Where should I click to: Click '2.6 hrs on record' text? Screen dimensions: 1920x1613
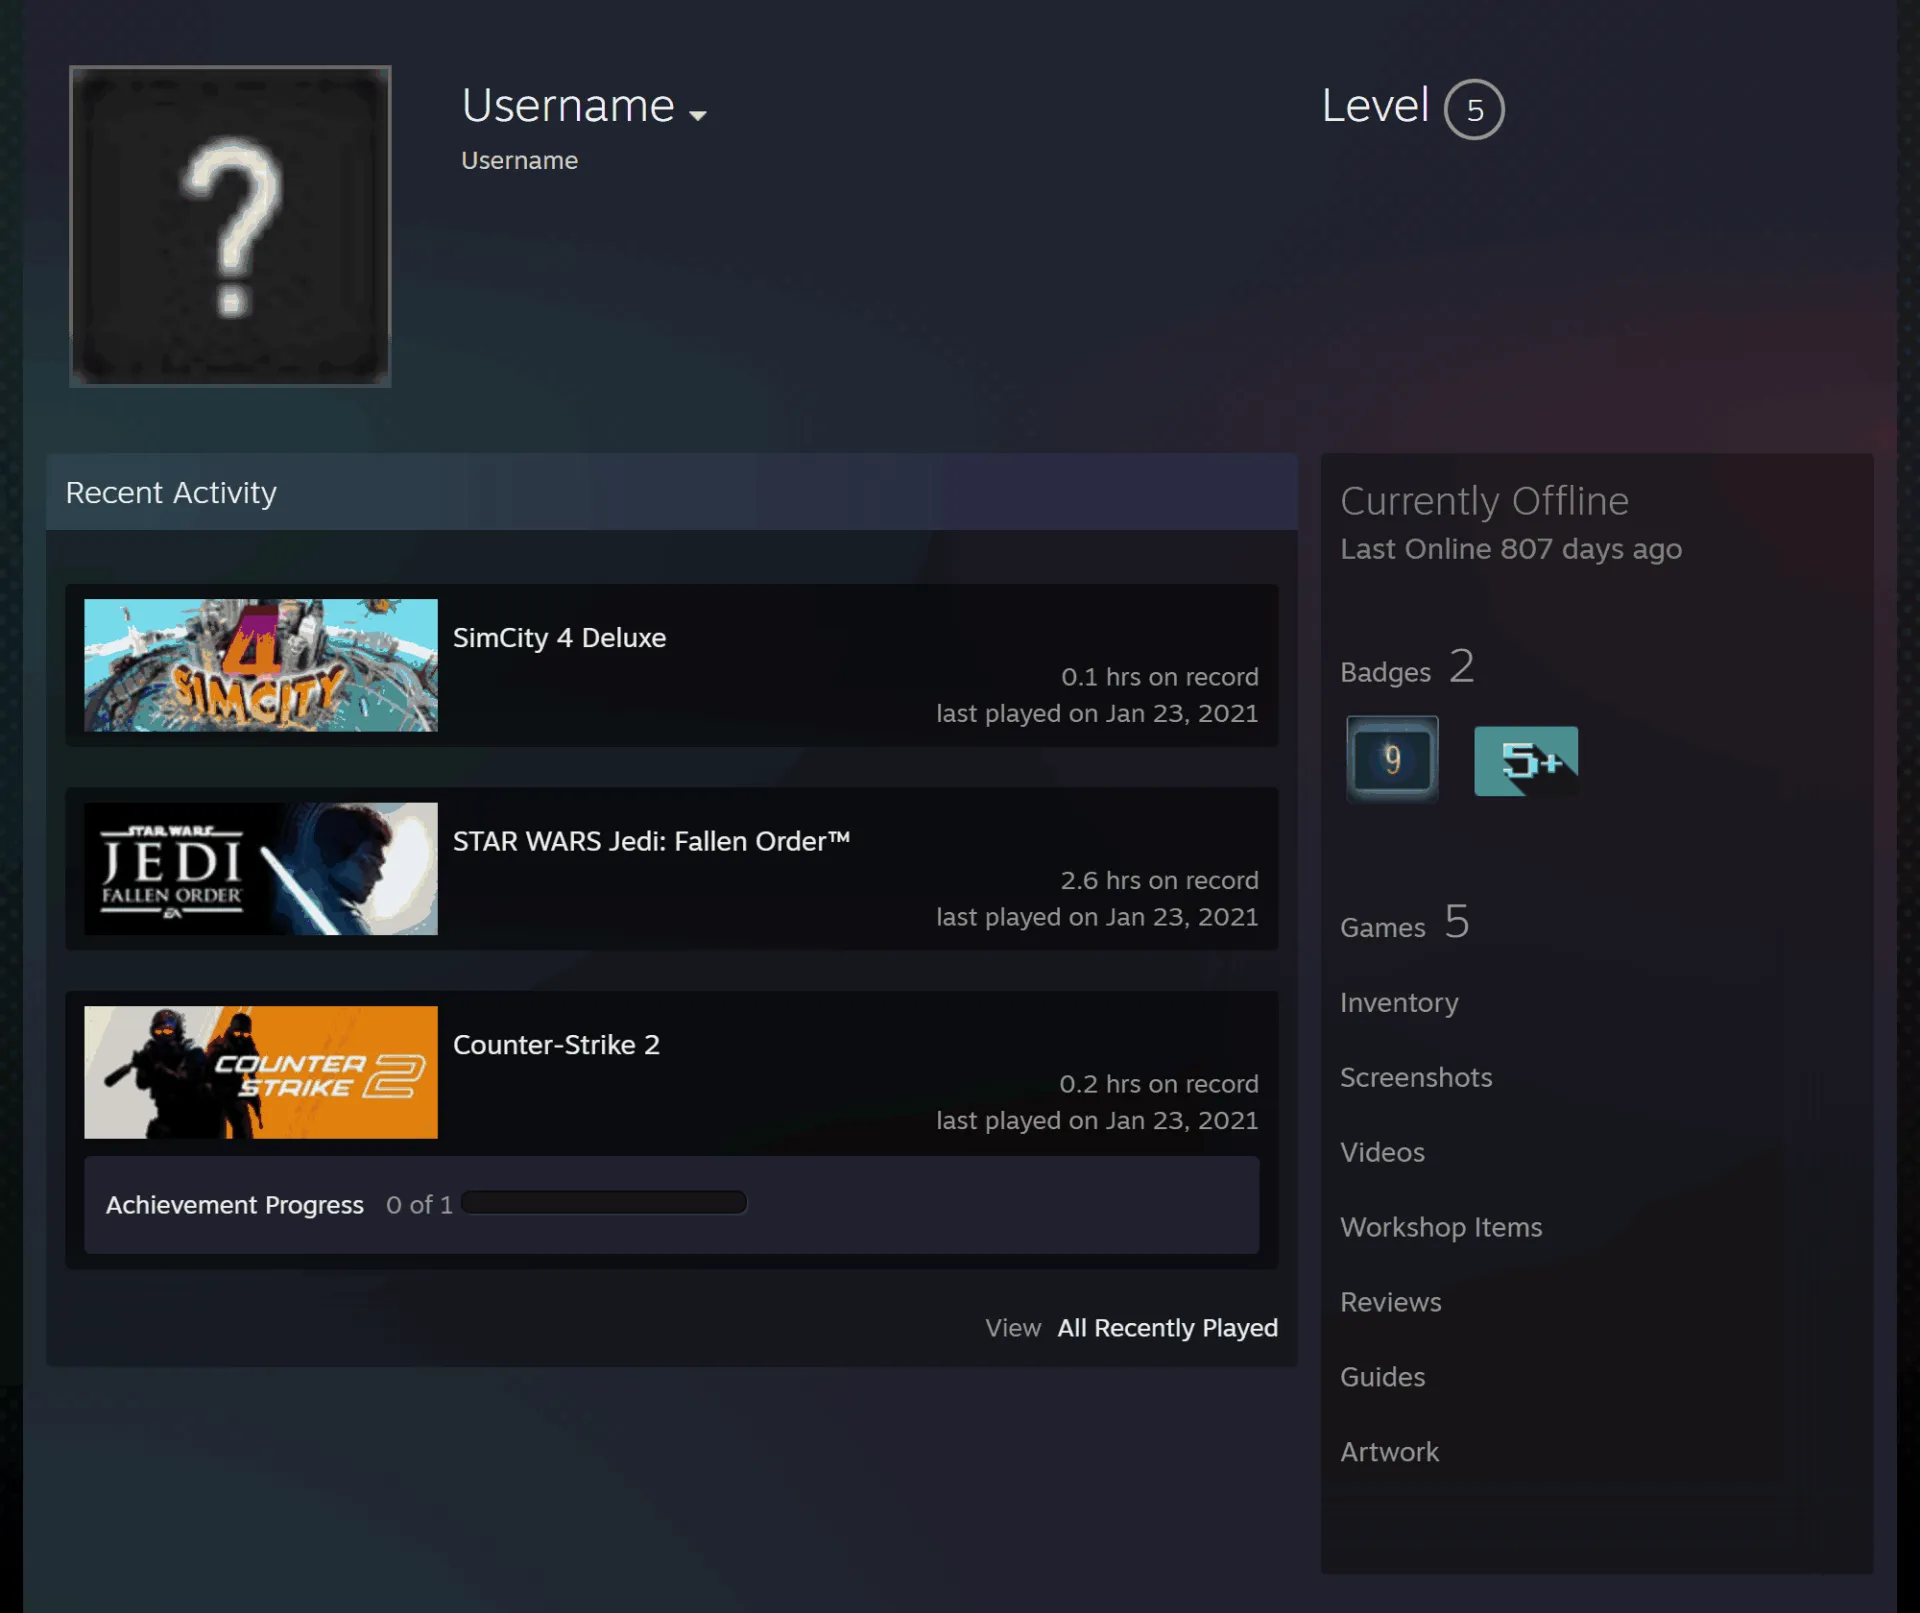(1159, 881)
